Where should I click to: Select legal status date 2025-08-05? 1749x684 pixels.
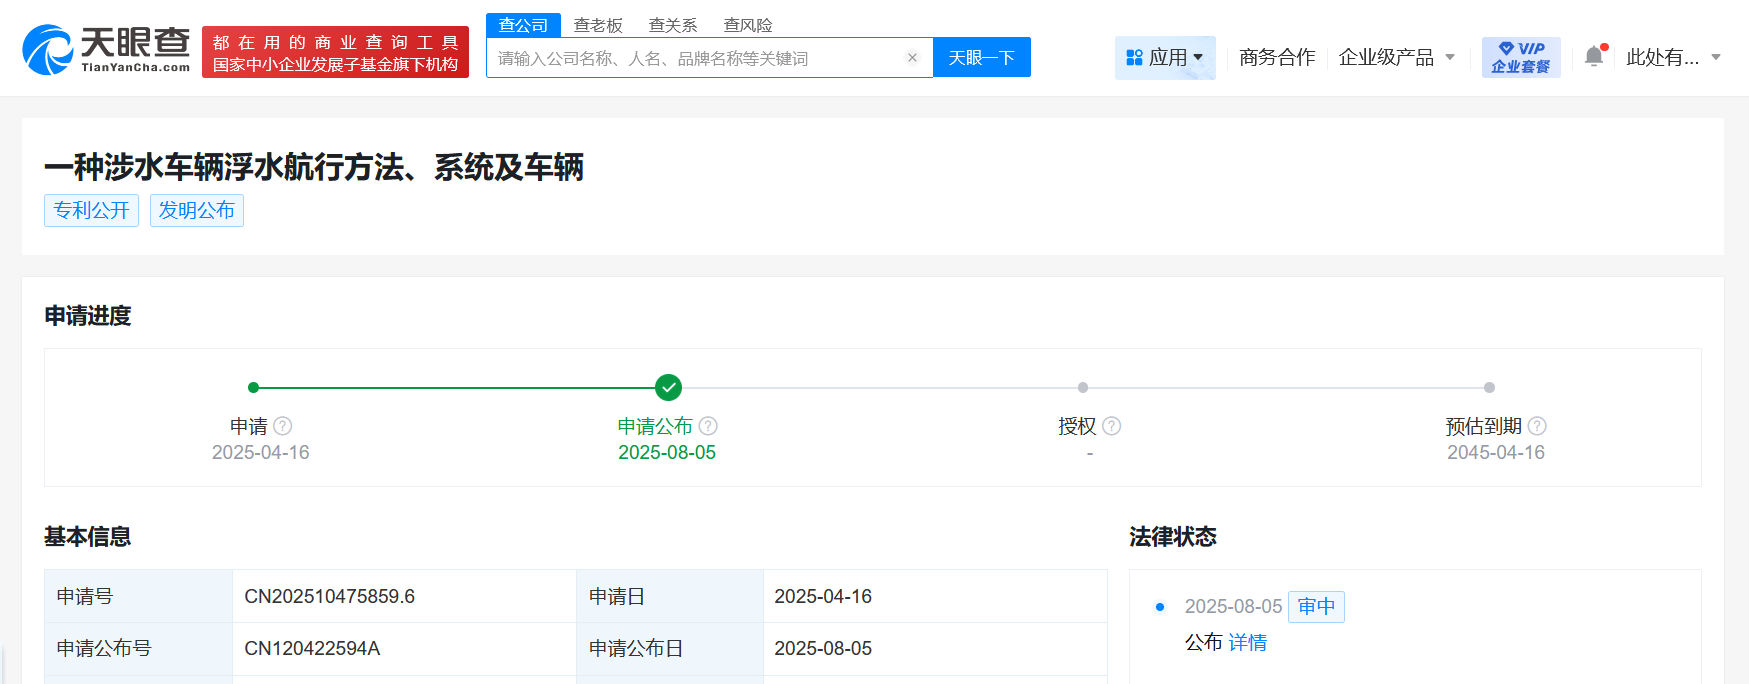point(1233,606)
